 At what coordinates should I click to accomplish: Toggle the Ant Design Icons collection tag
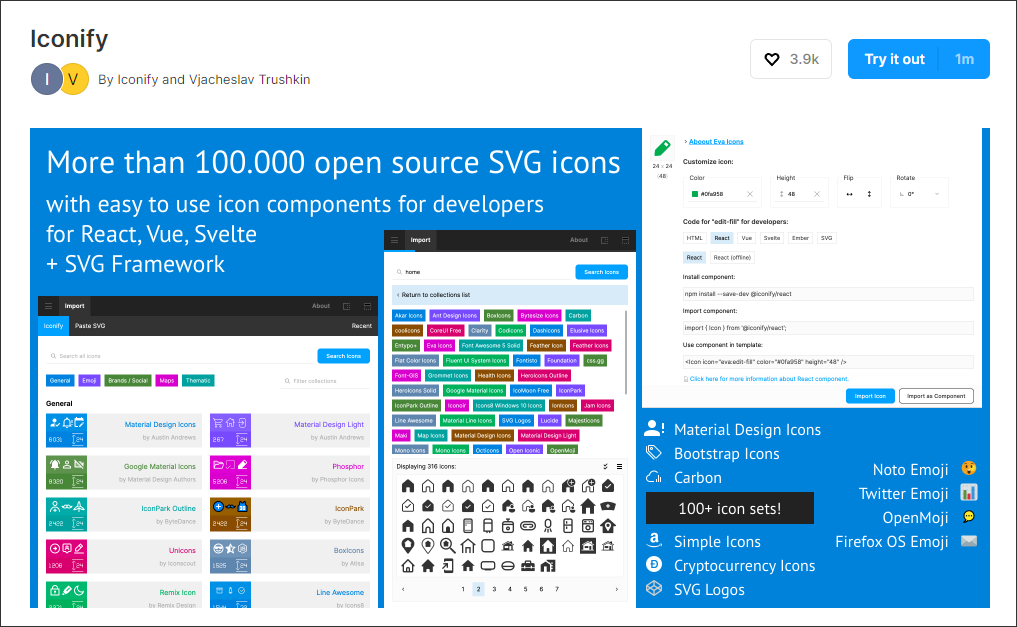coord(455,316)
